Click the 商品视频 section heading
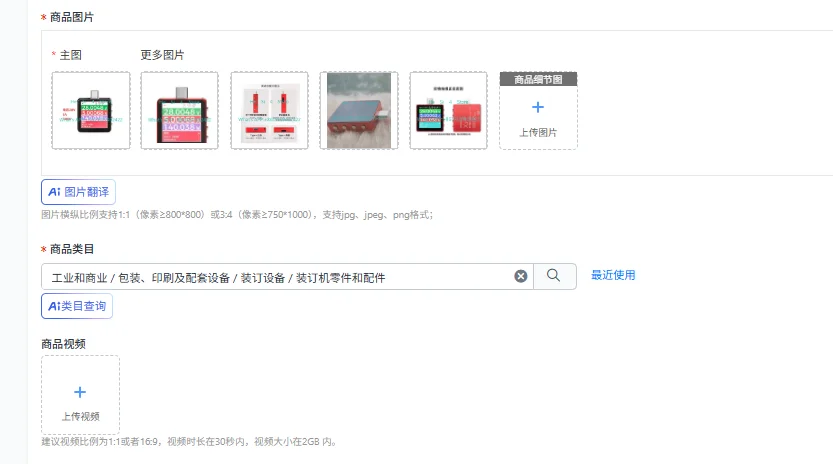 (x=63, y=344)
